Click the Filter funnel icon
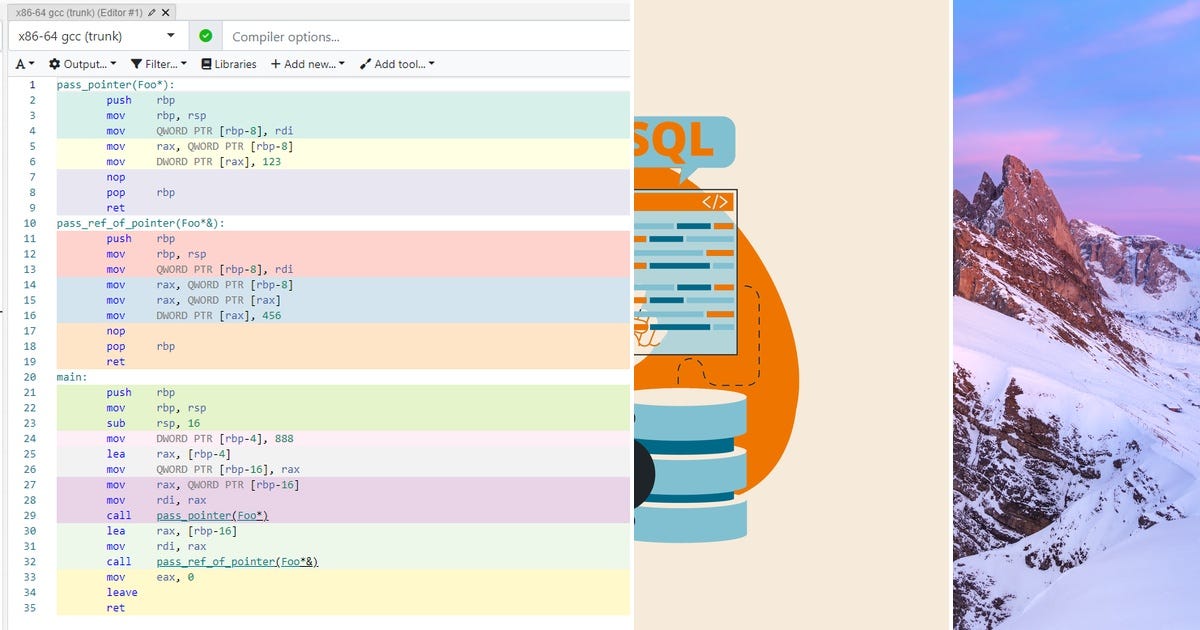 point(137,63)
